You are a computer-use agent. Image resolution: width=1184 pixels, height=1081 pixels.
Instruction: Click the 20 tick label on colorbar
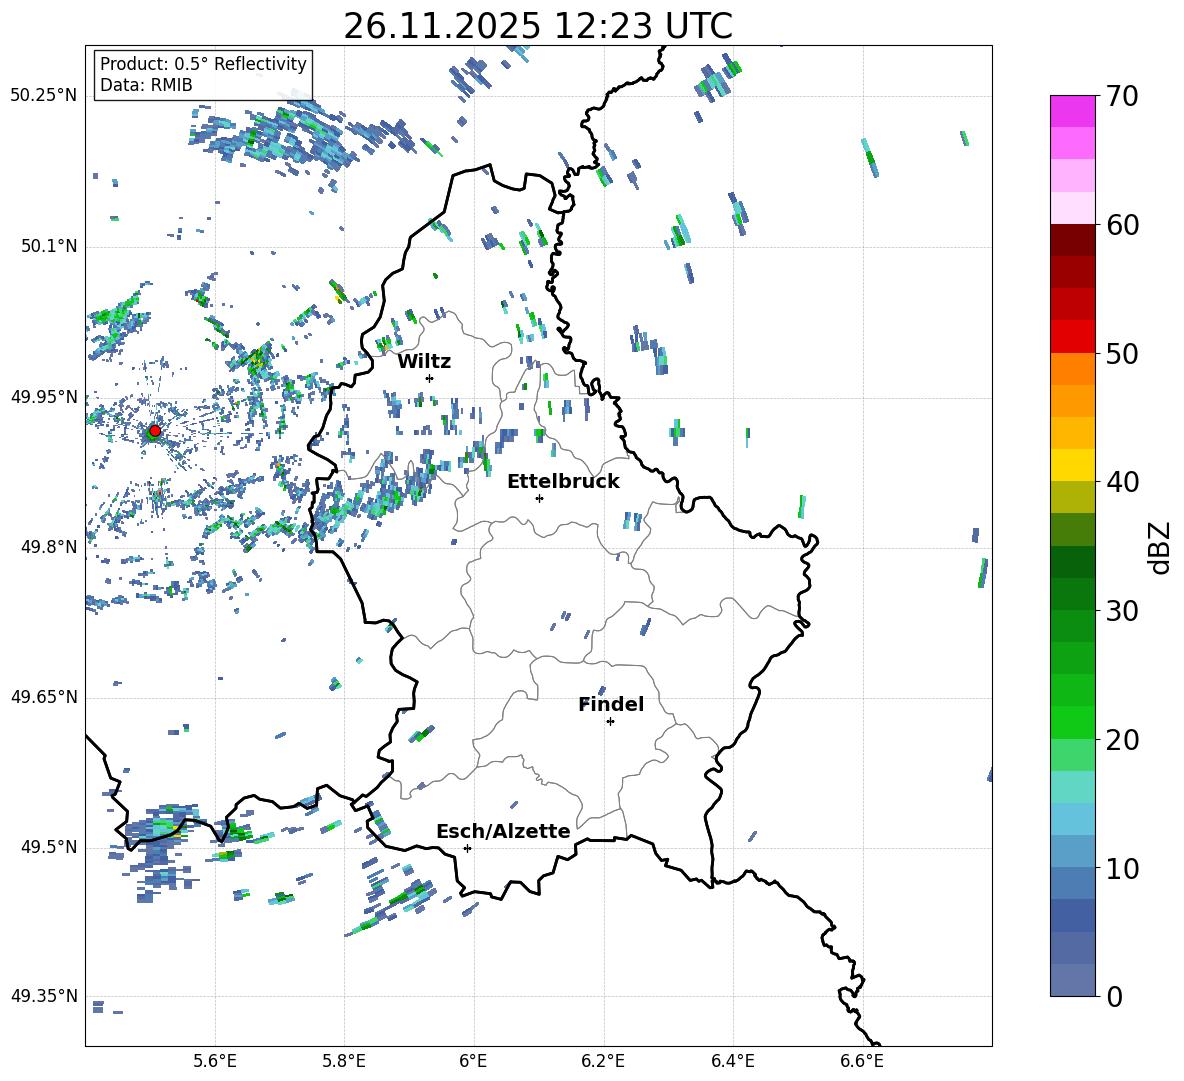pyautogui.click(x=1123, y=740)
